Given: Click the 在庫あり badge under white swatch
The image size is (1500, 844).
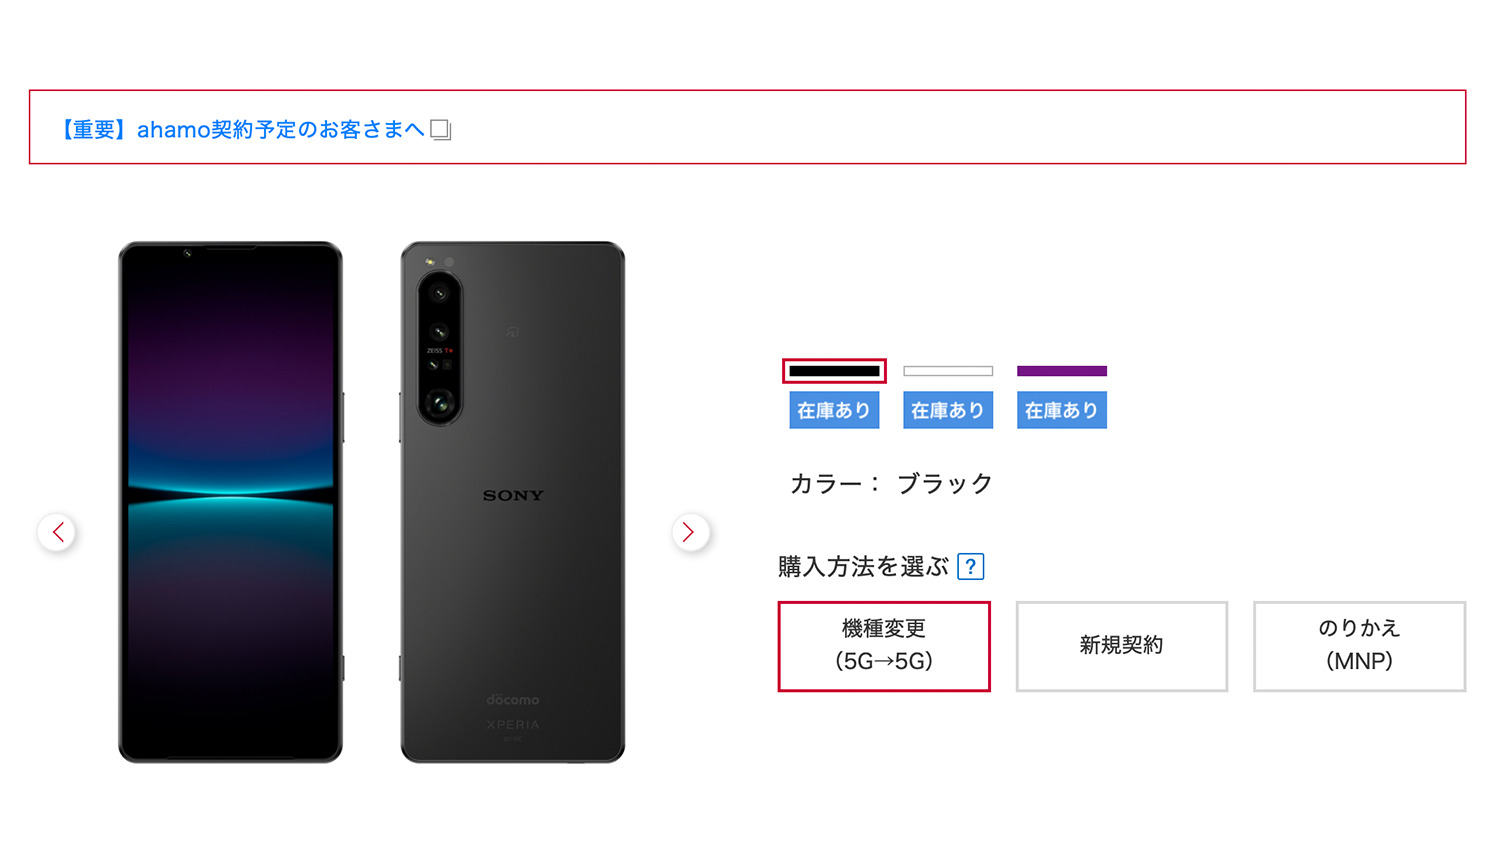Looking at the screenshot, I should [x=948, y=410].
